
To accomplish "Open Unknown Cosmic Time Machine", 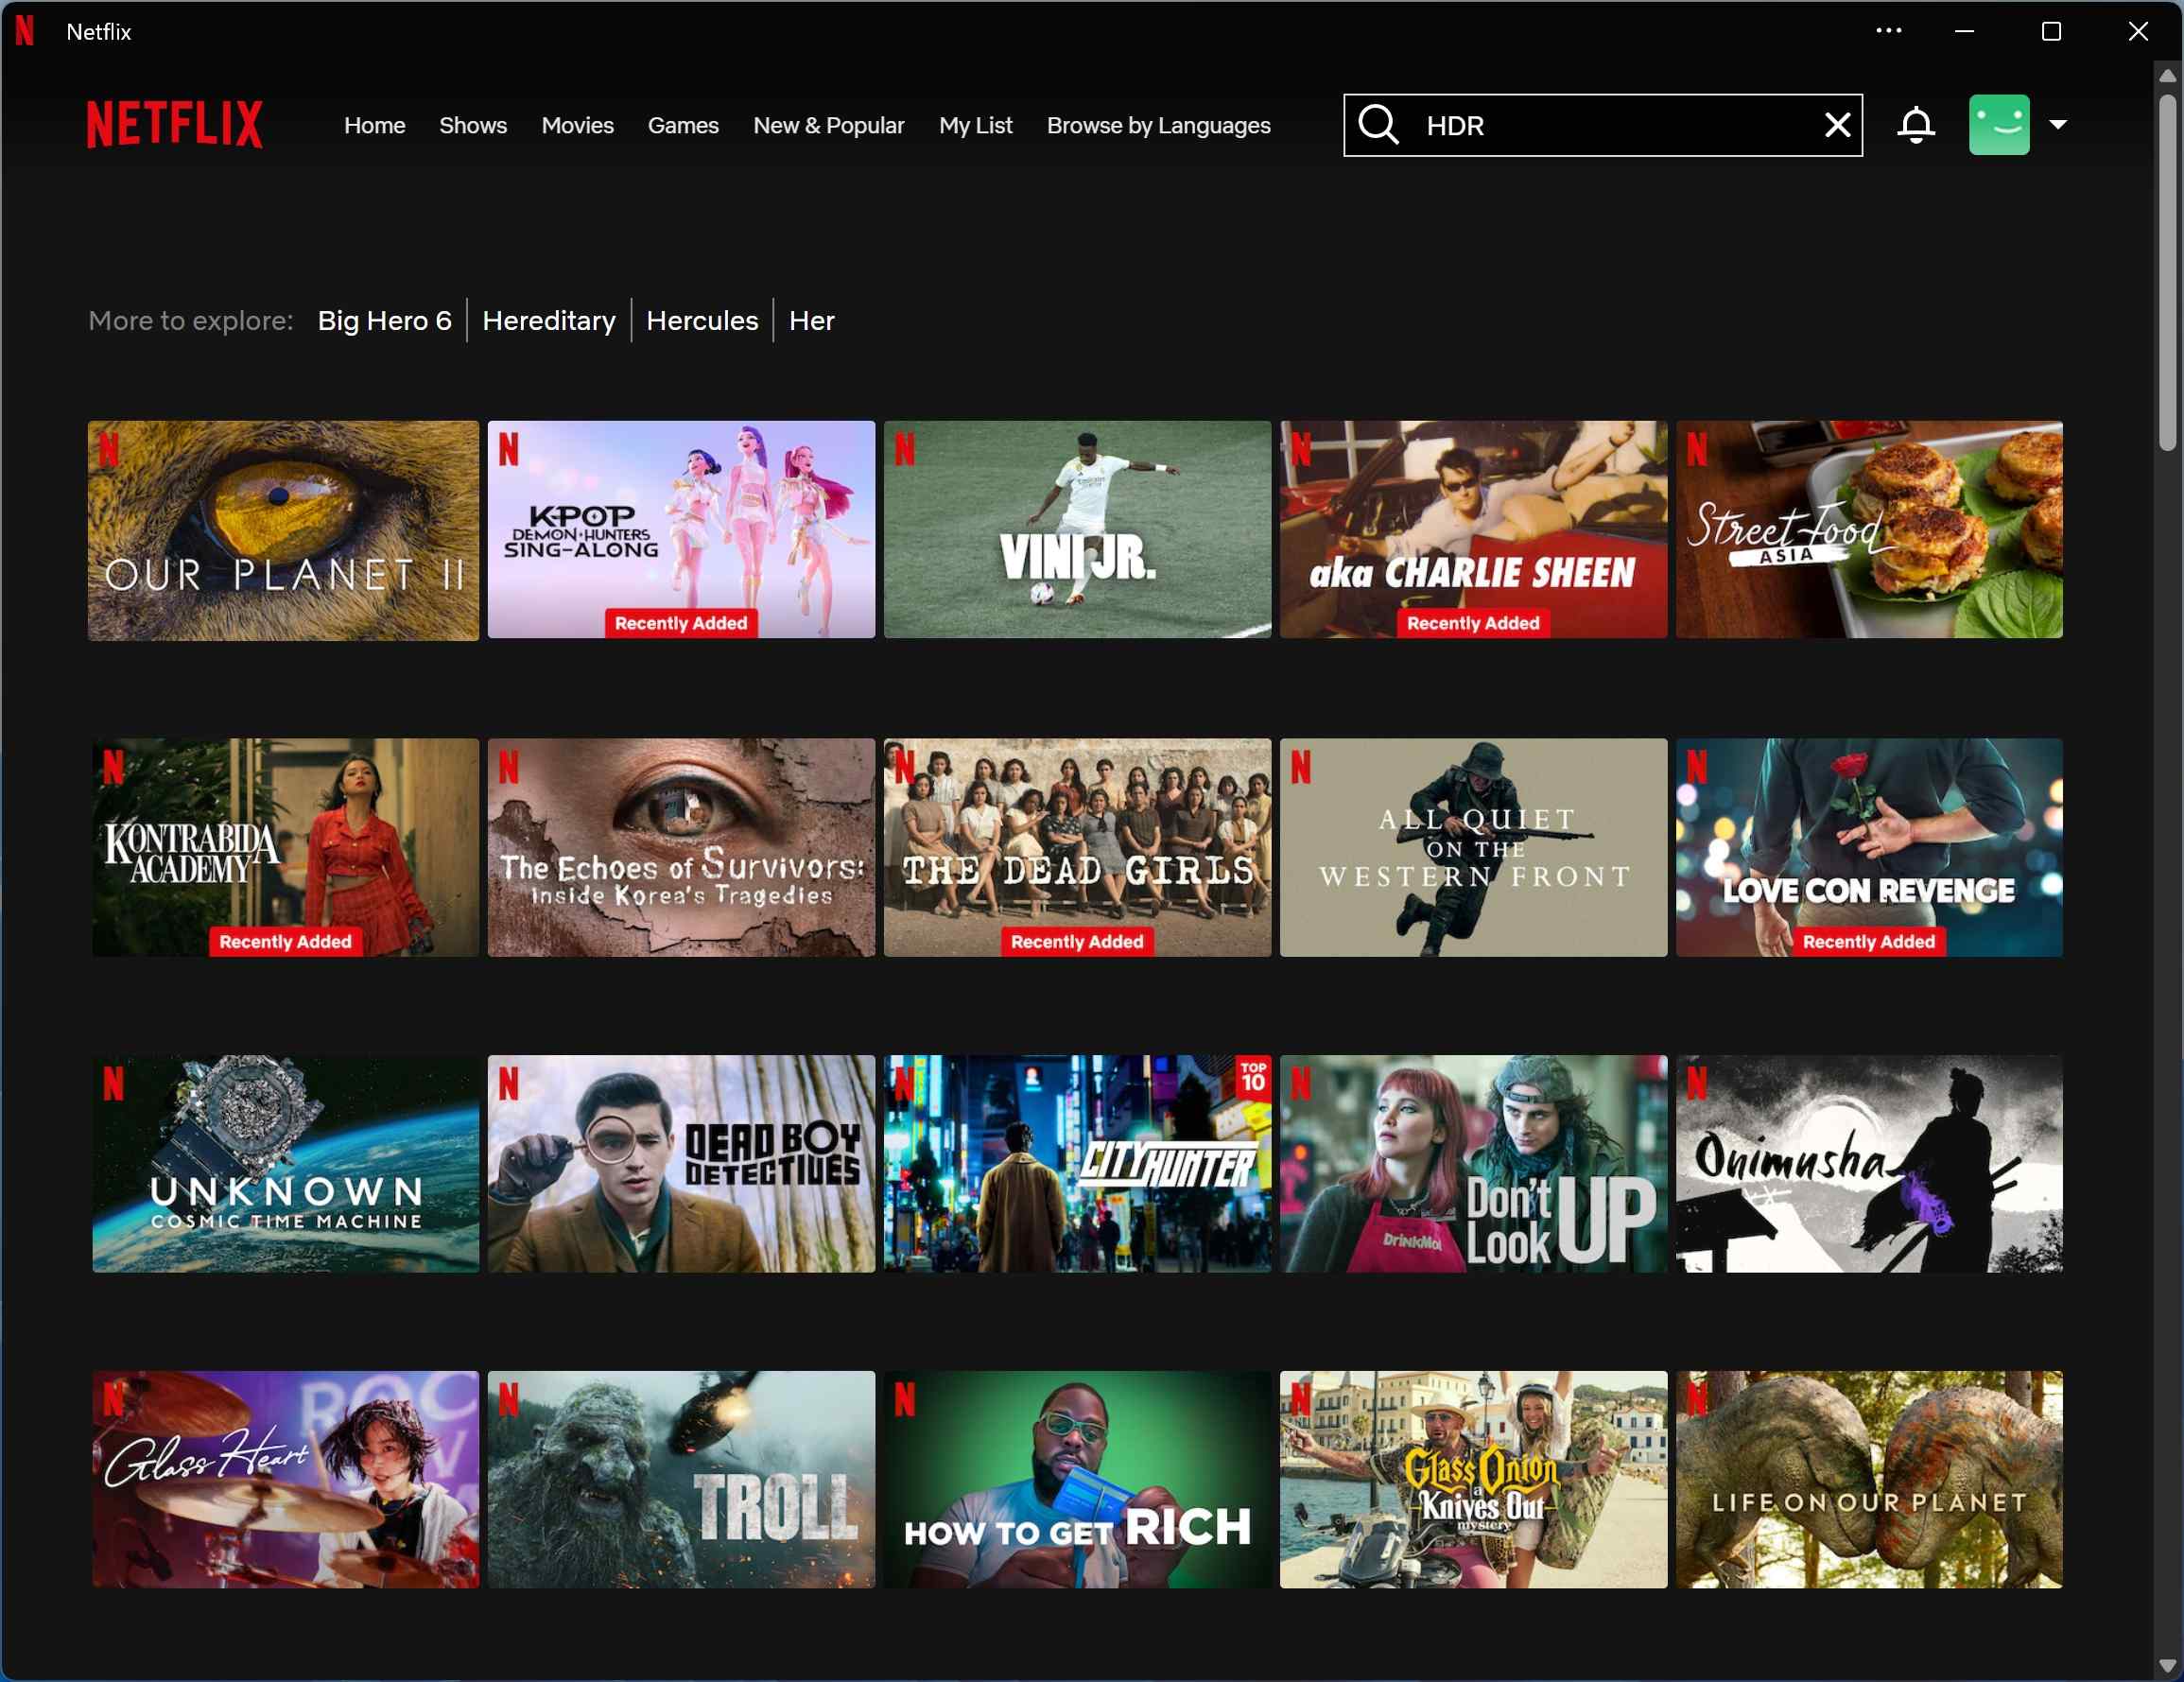I will coord(285,1163).
